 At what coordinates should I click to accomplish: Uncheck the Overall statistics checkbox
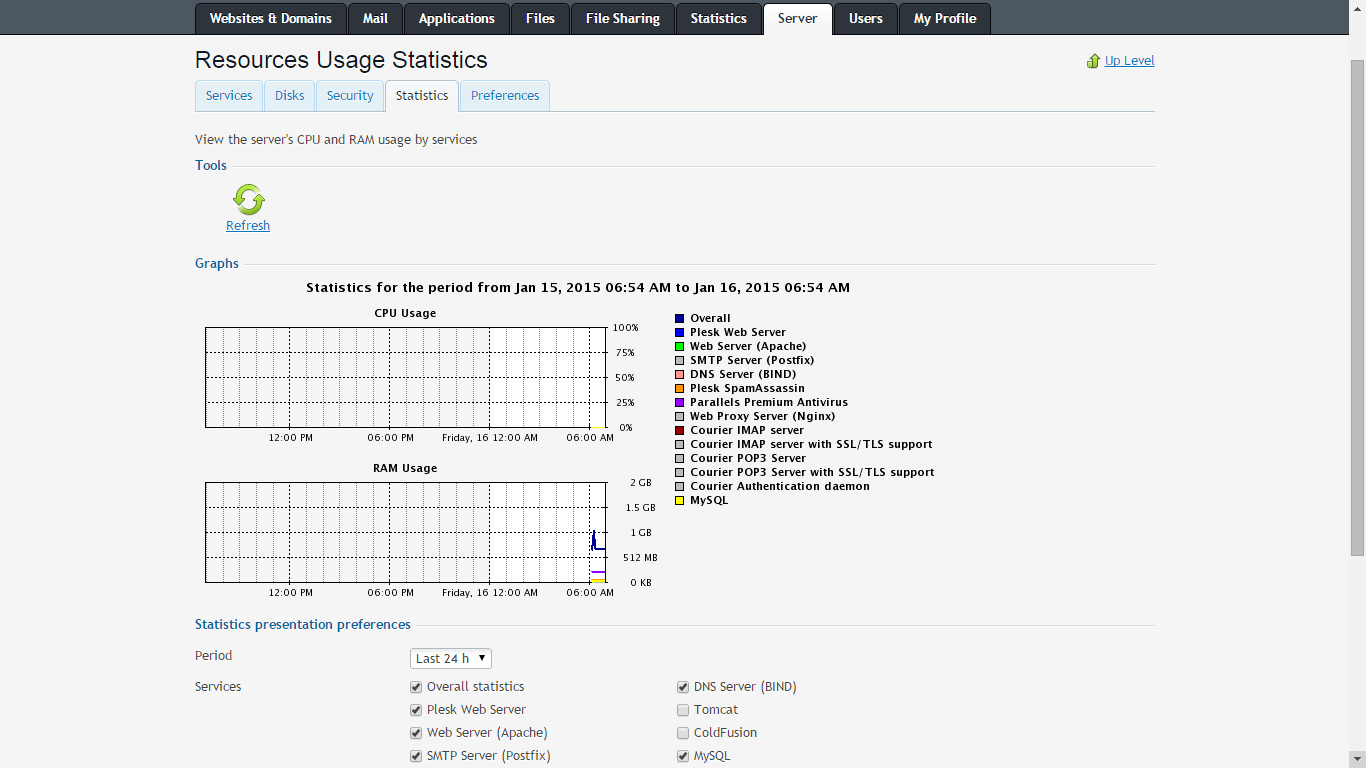(x=416, y=687)
